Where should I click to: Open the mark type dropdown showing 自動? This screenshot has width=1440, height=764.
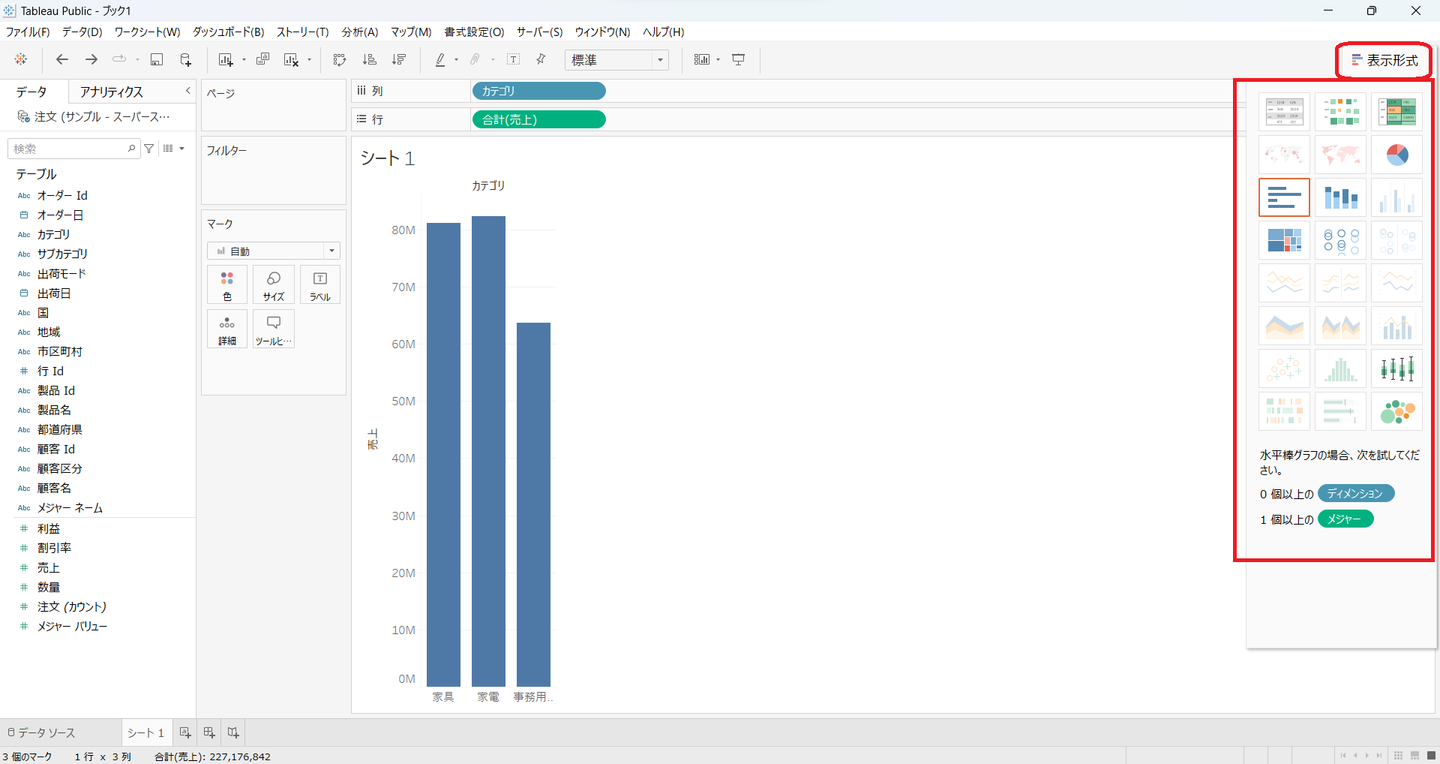click(x=273, y=251)
